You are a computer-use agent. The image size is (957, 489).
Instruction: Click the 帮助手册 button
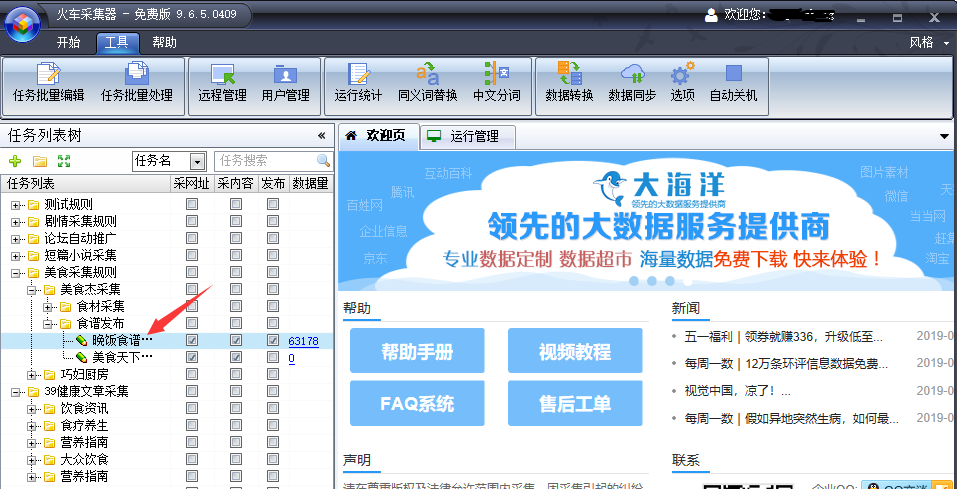click(x=417, y=350)
